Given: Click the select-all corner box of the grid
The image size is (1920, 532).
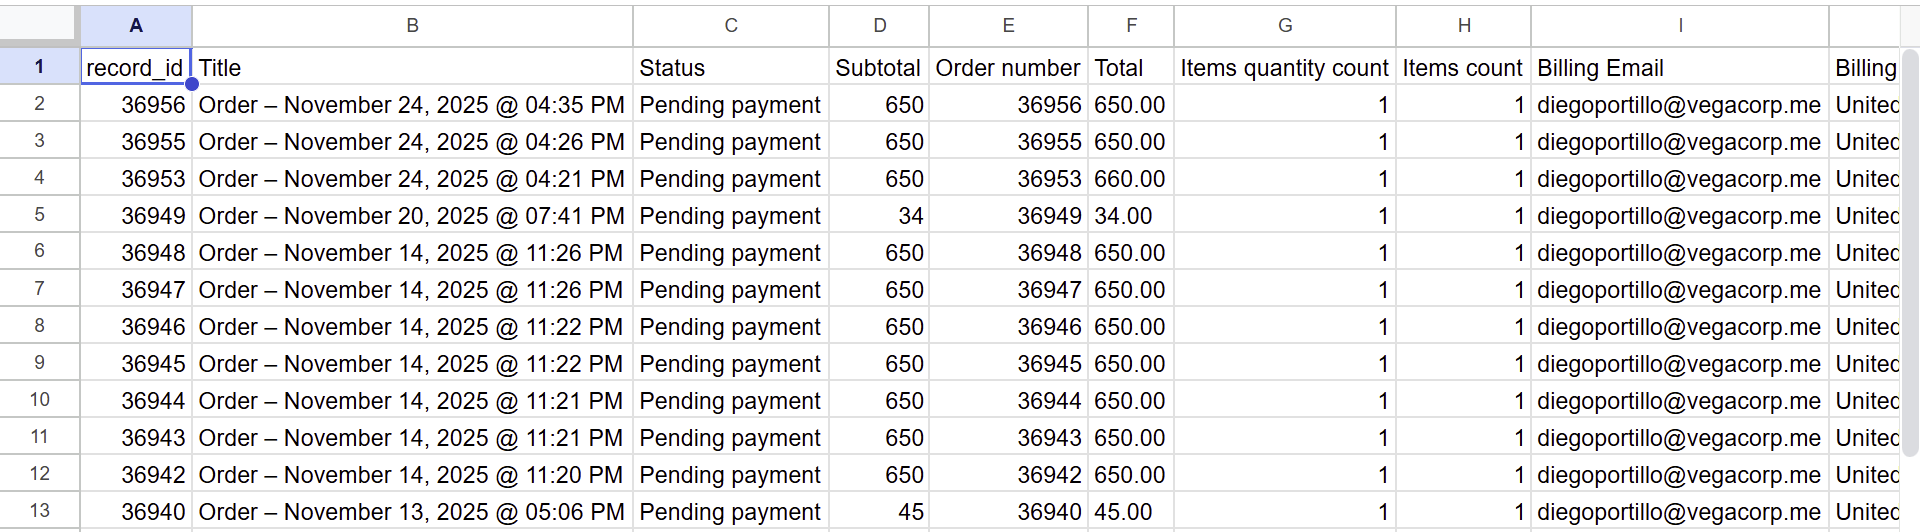Looking at the screenshot, I should pyautogui.click(x=39, y=24).
